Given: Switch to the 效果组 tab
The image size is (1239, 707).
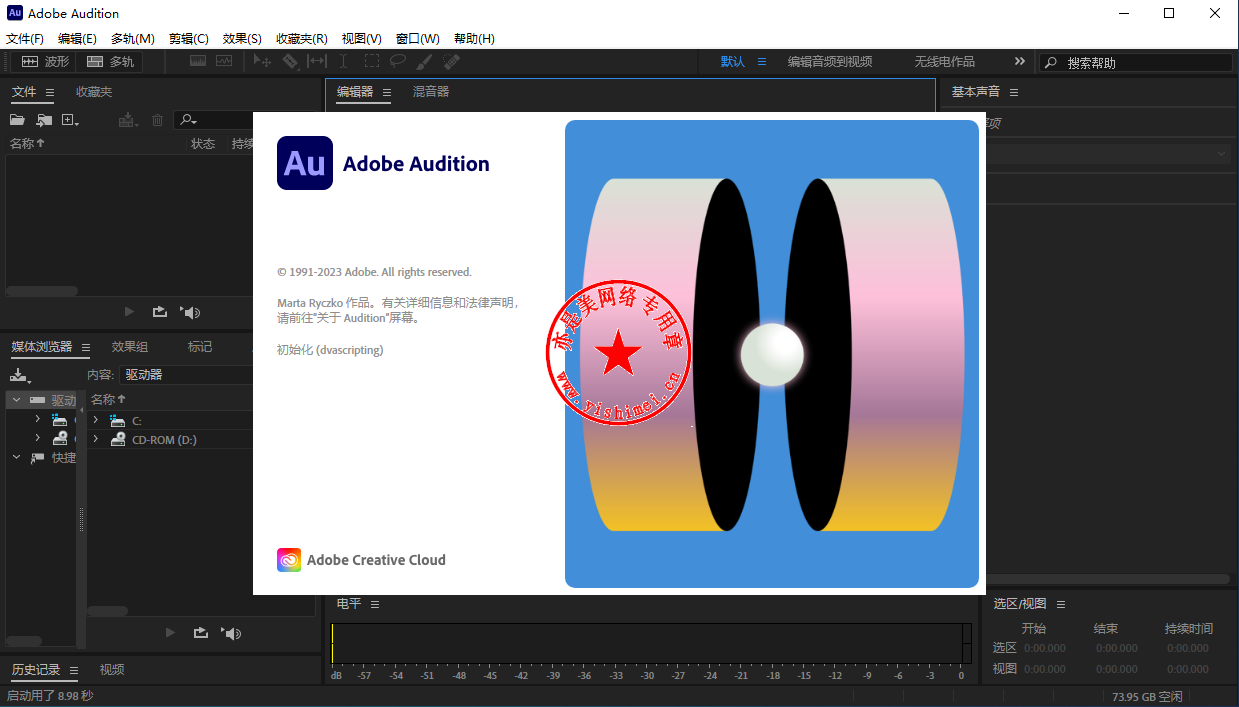Looking at the screenshot, I should click(x=130, y=347).
